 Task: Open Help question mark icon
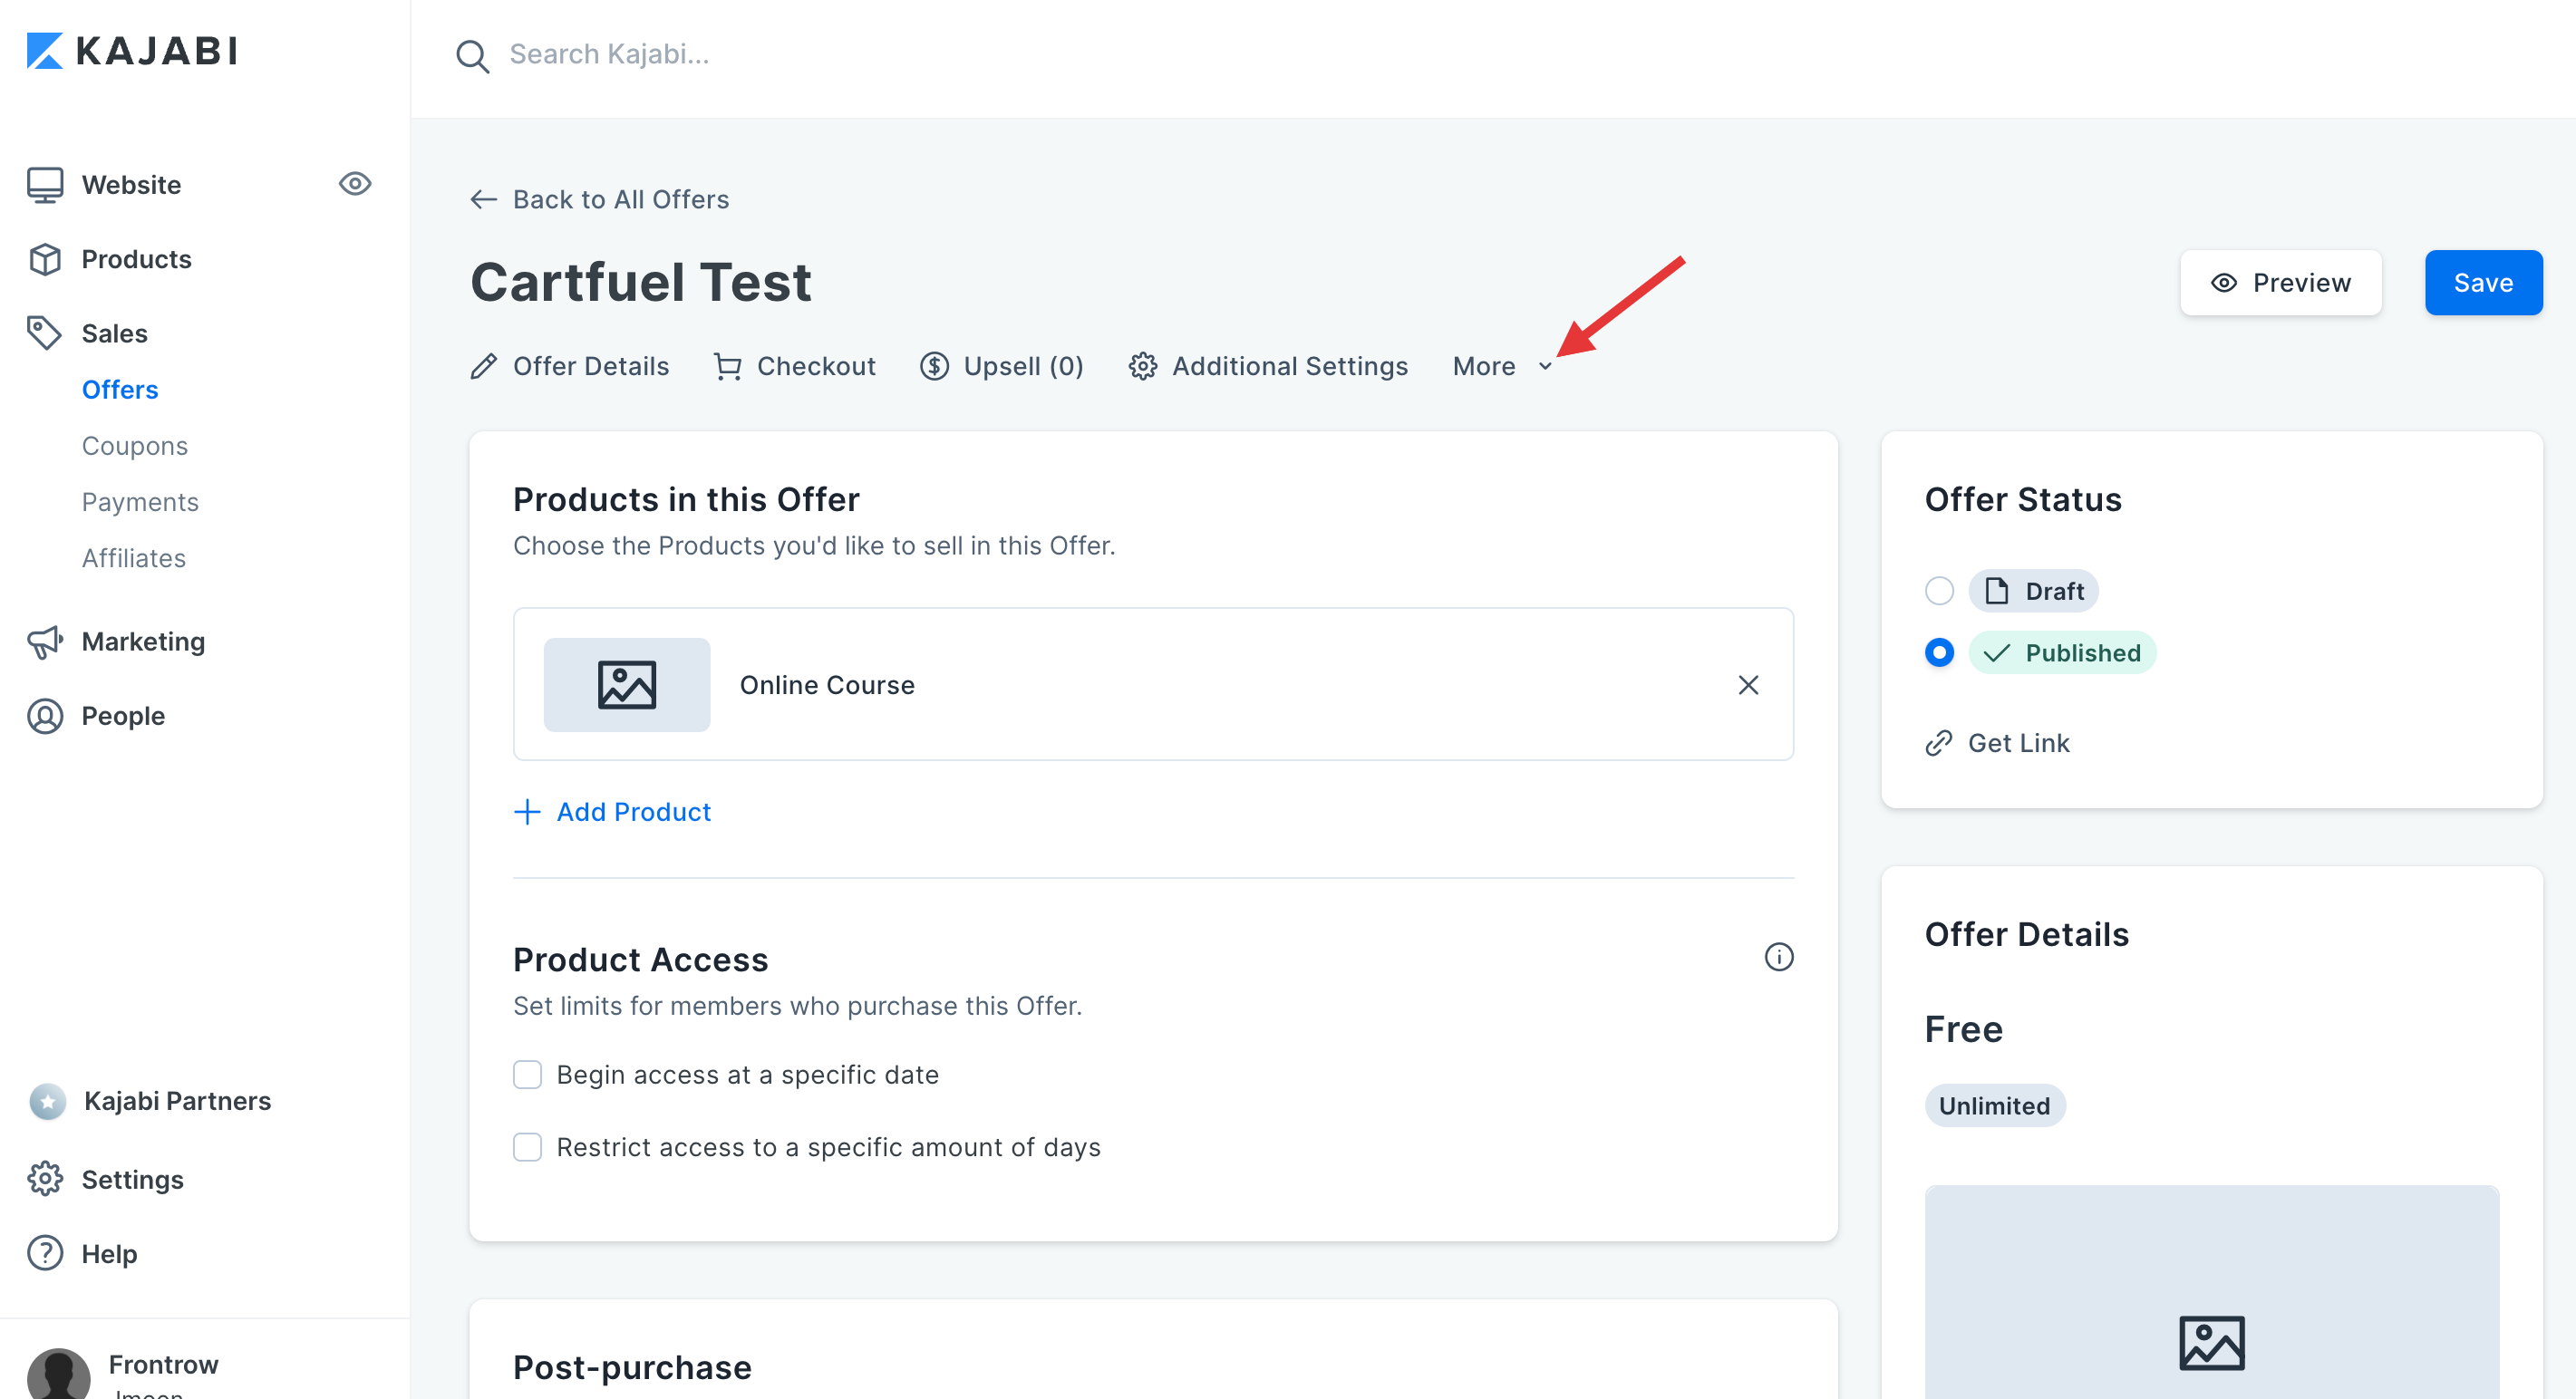click(x=46, y=1253)
